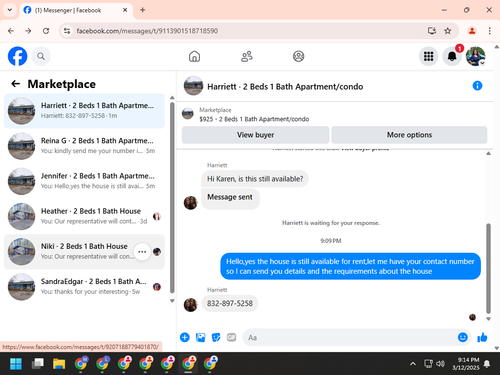The width and height of the screenshot is (500, 375).
Task: Expand the tab search dropdown arrow
Action: (10, 10)
